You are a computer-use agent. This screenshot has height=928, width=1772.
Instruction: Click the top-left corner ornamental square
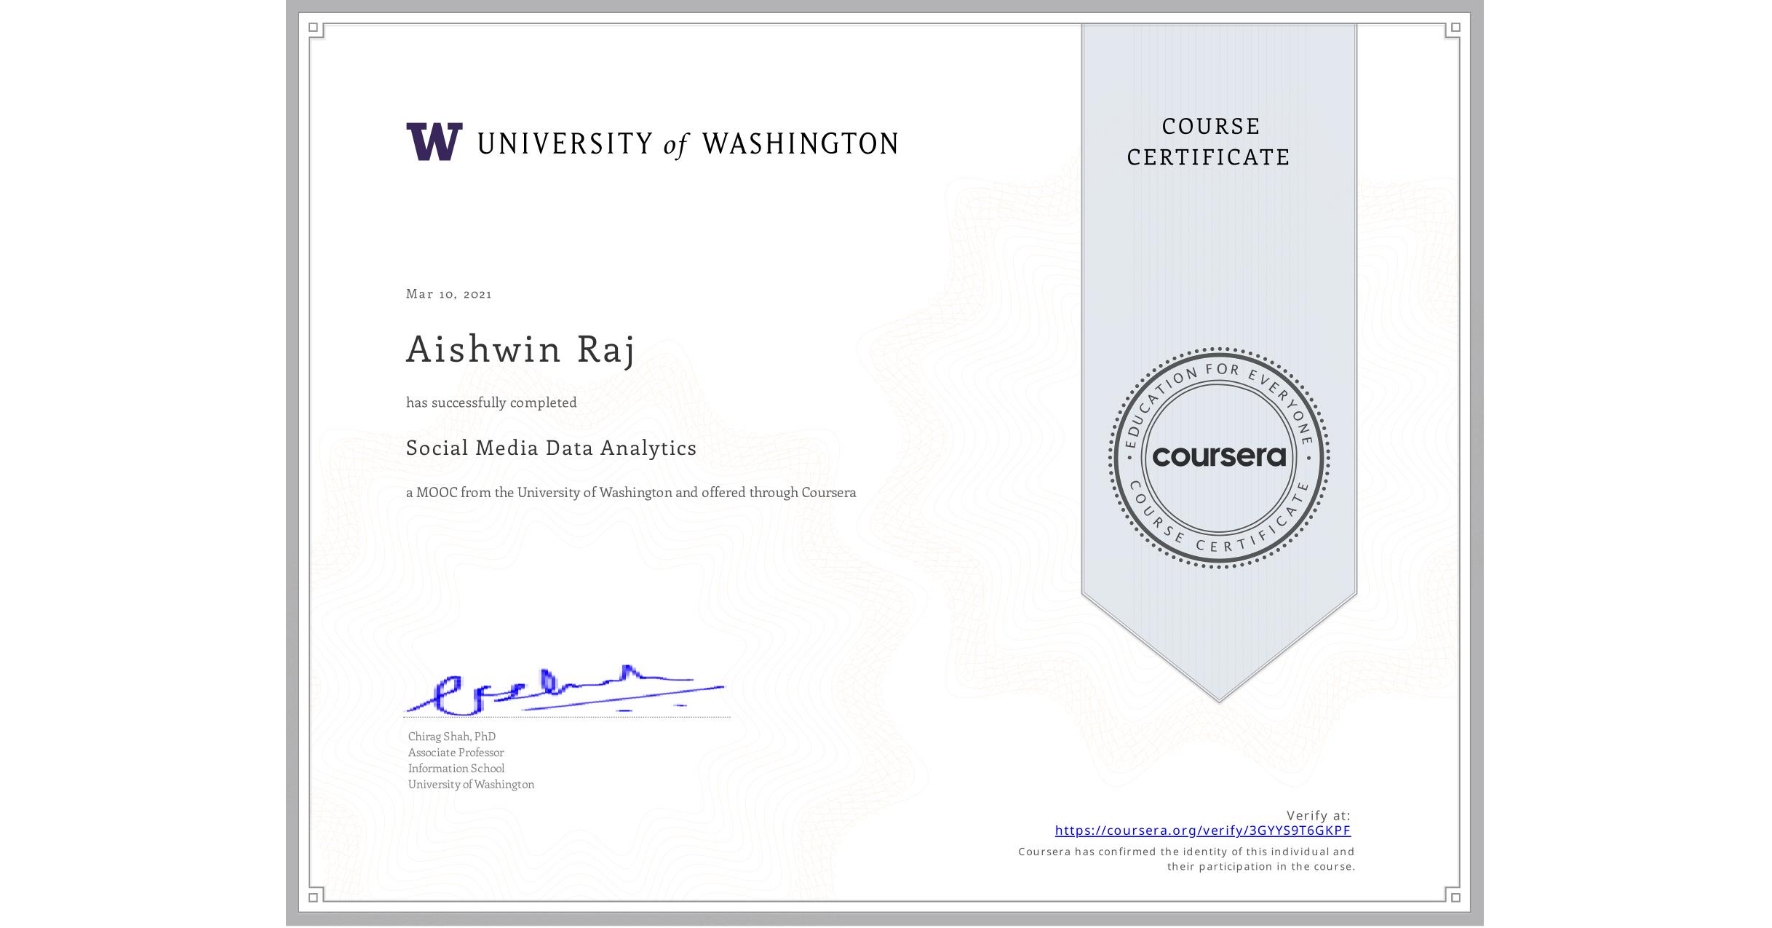pyautogui.click(x=314, y=29)
